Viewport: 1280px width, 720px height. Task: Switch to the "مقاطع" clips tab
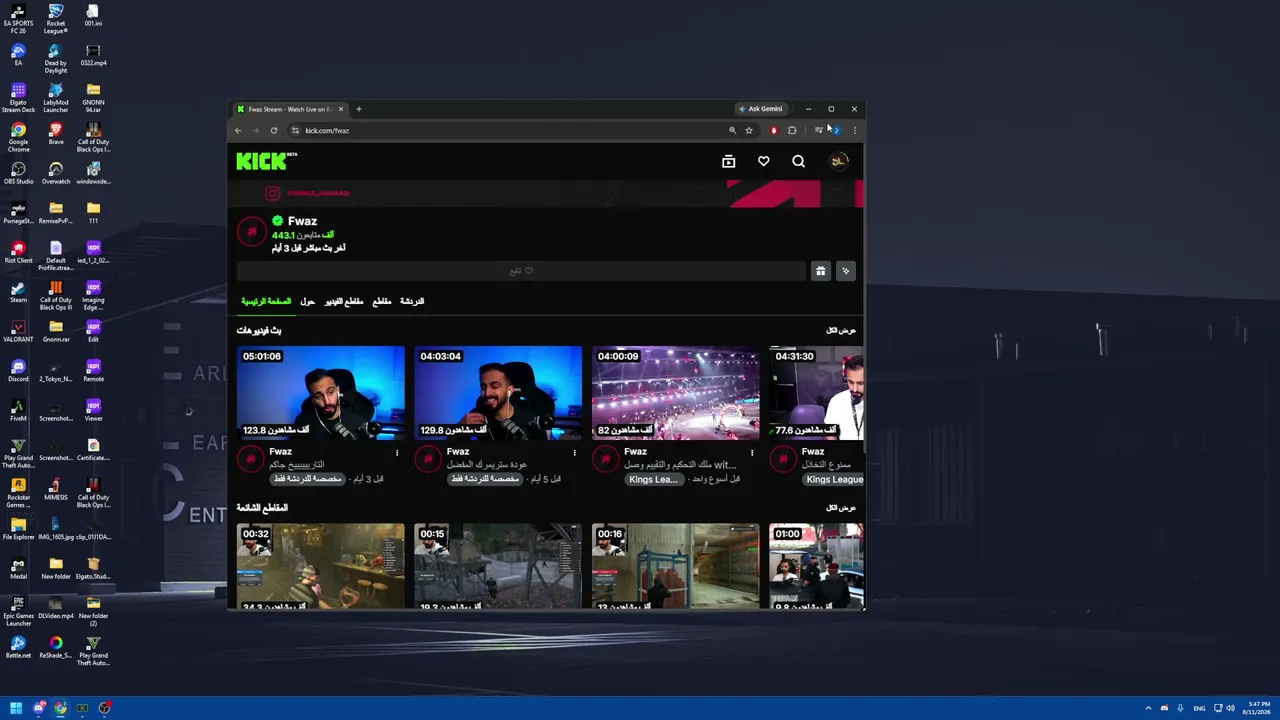click(382, 301)
